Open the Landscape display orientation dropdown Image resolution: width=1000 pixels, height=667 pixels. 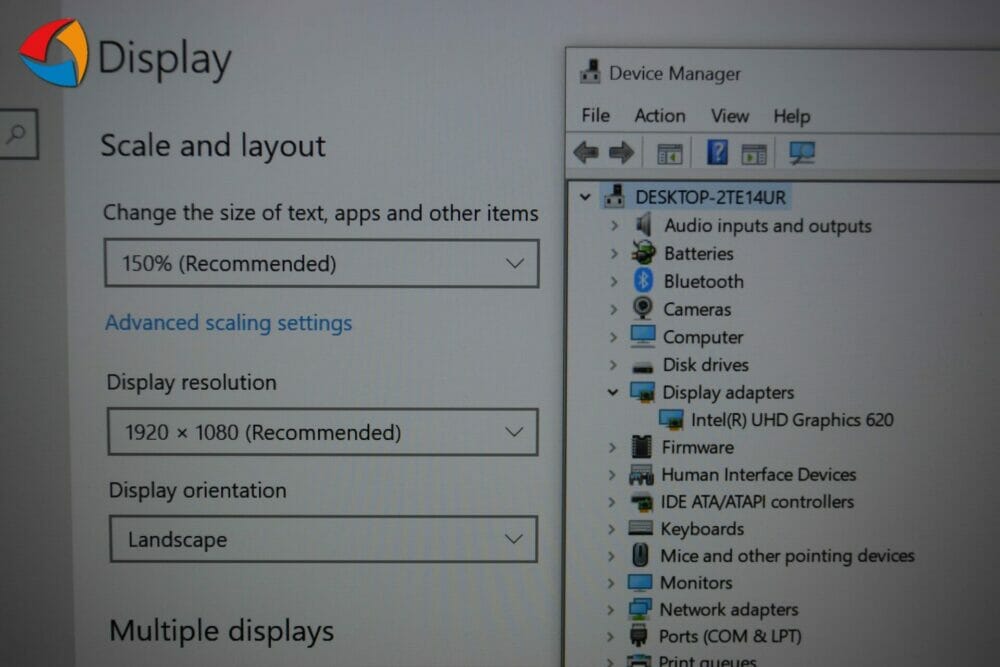(323, 539)
